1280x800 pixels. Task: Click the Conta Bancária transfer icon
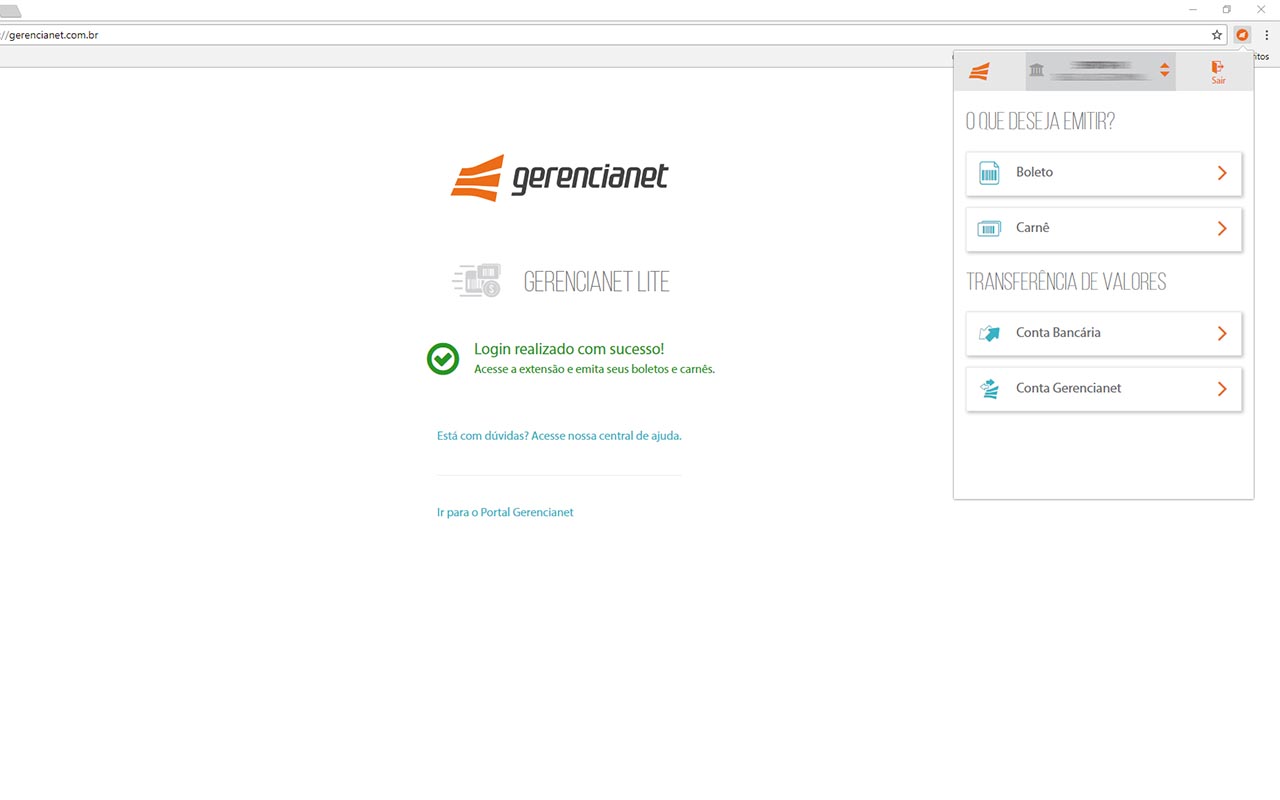point(989,333)
